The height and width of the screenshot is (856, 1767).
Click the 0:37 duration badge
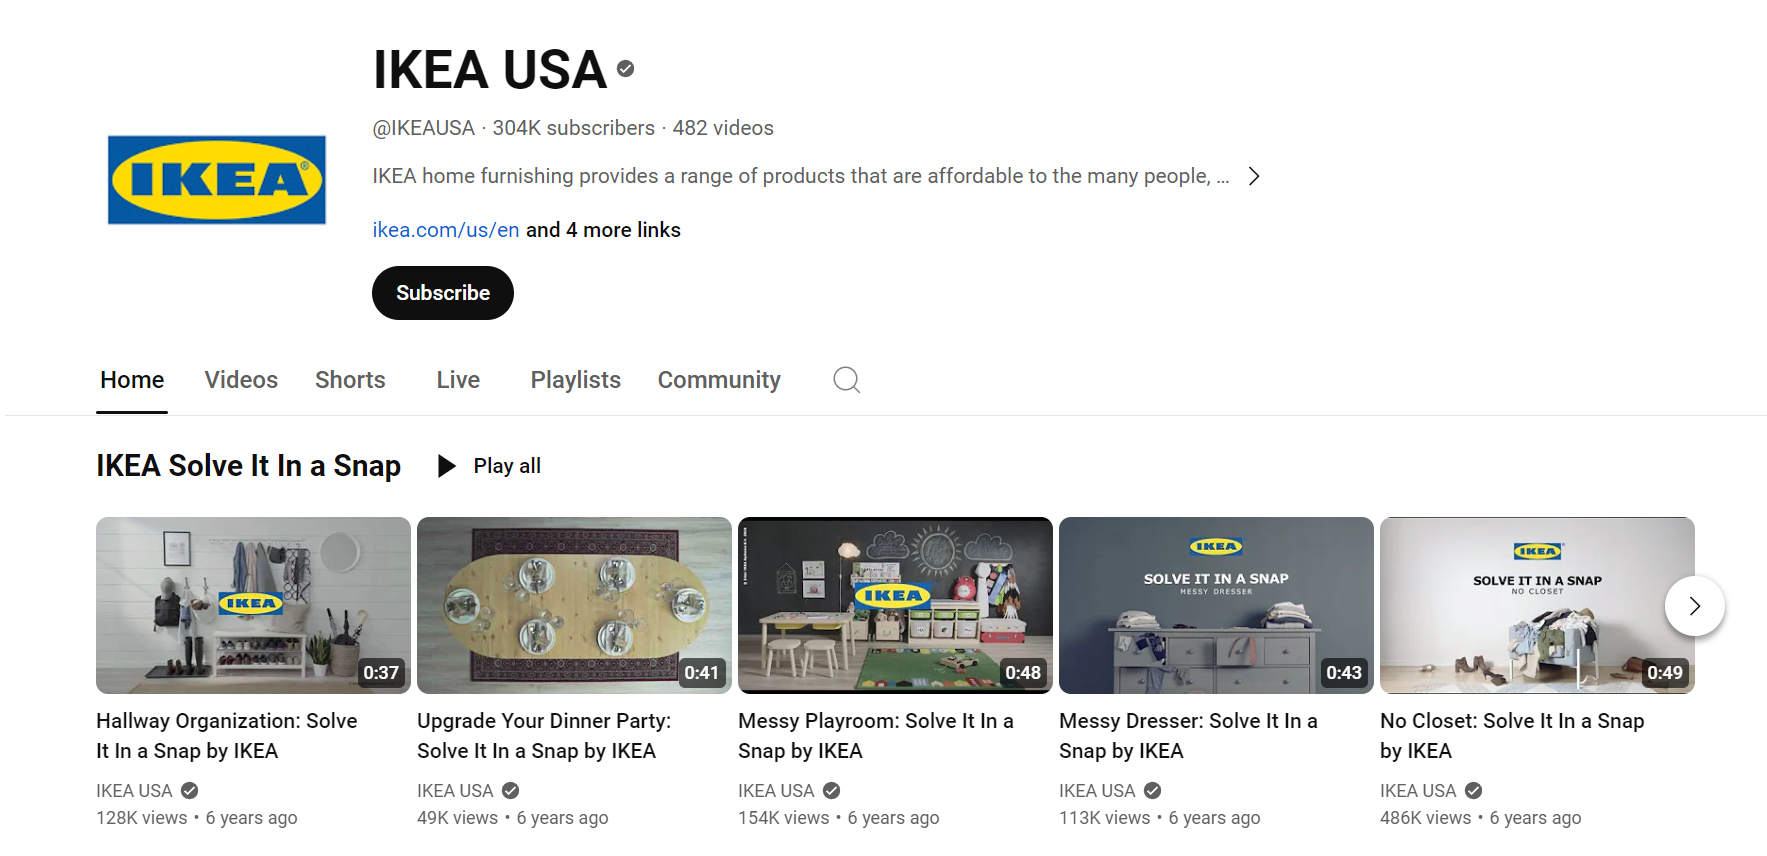[381, 673]
